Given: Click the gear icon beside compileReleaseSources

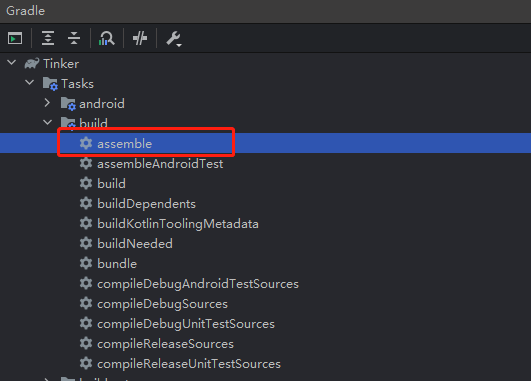Looking at the screenshot, I should coord(86,344).
